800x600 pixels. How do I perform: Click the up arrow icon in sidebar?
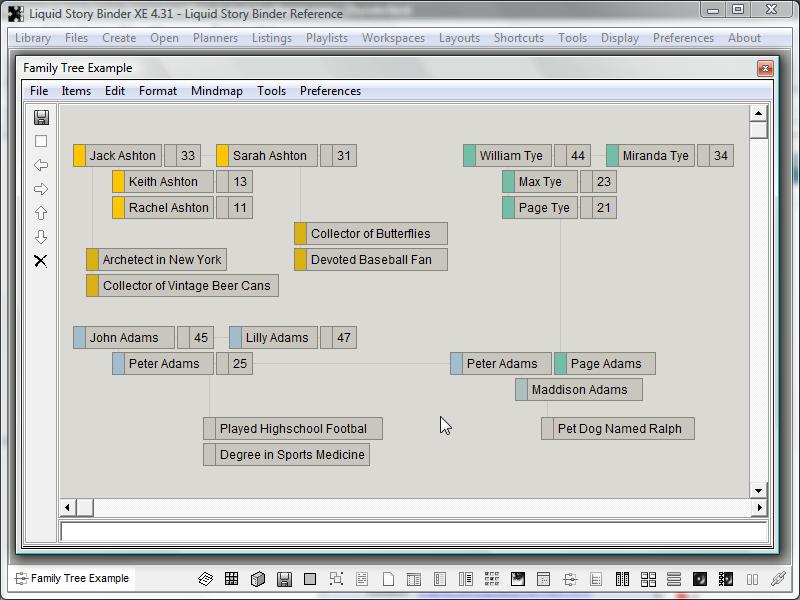coord(41,213)
